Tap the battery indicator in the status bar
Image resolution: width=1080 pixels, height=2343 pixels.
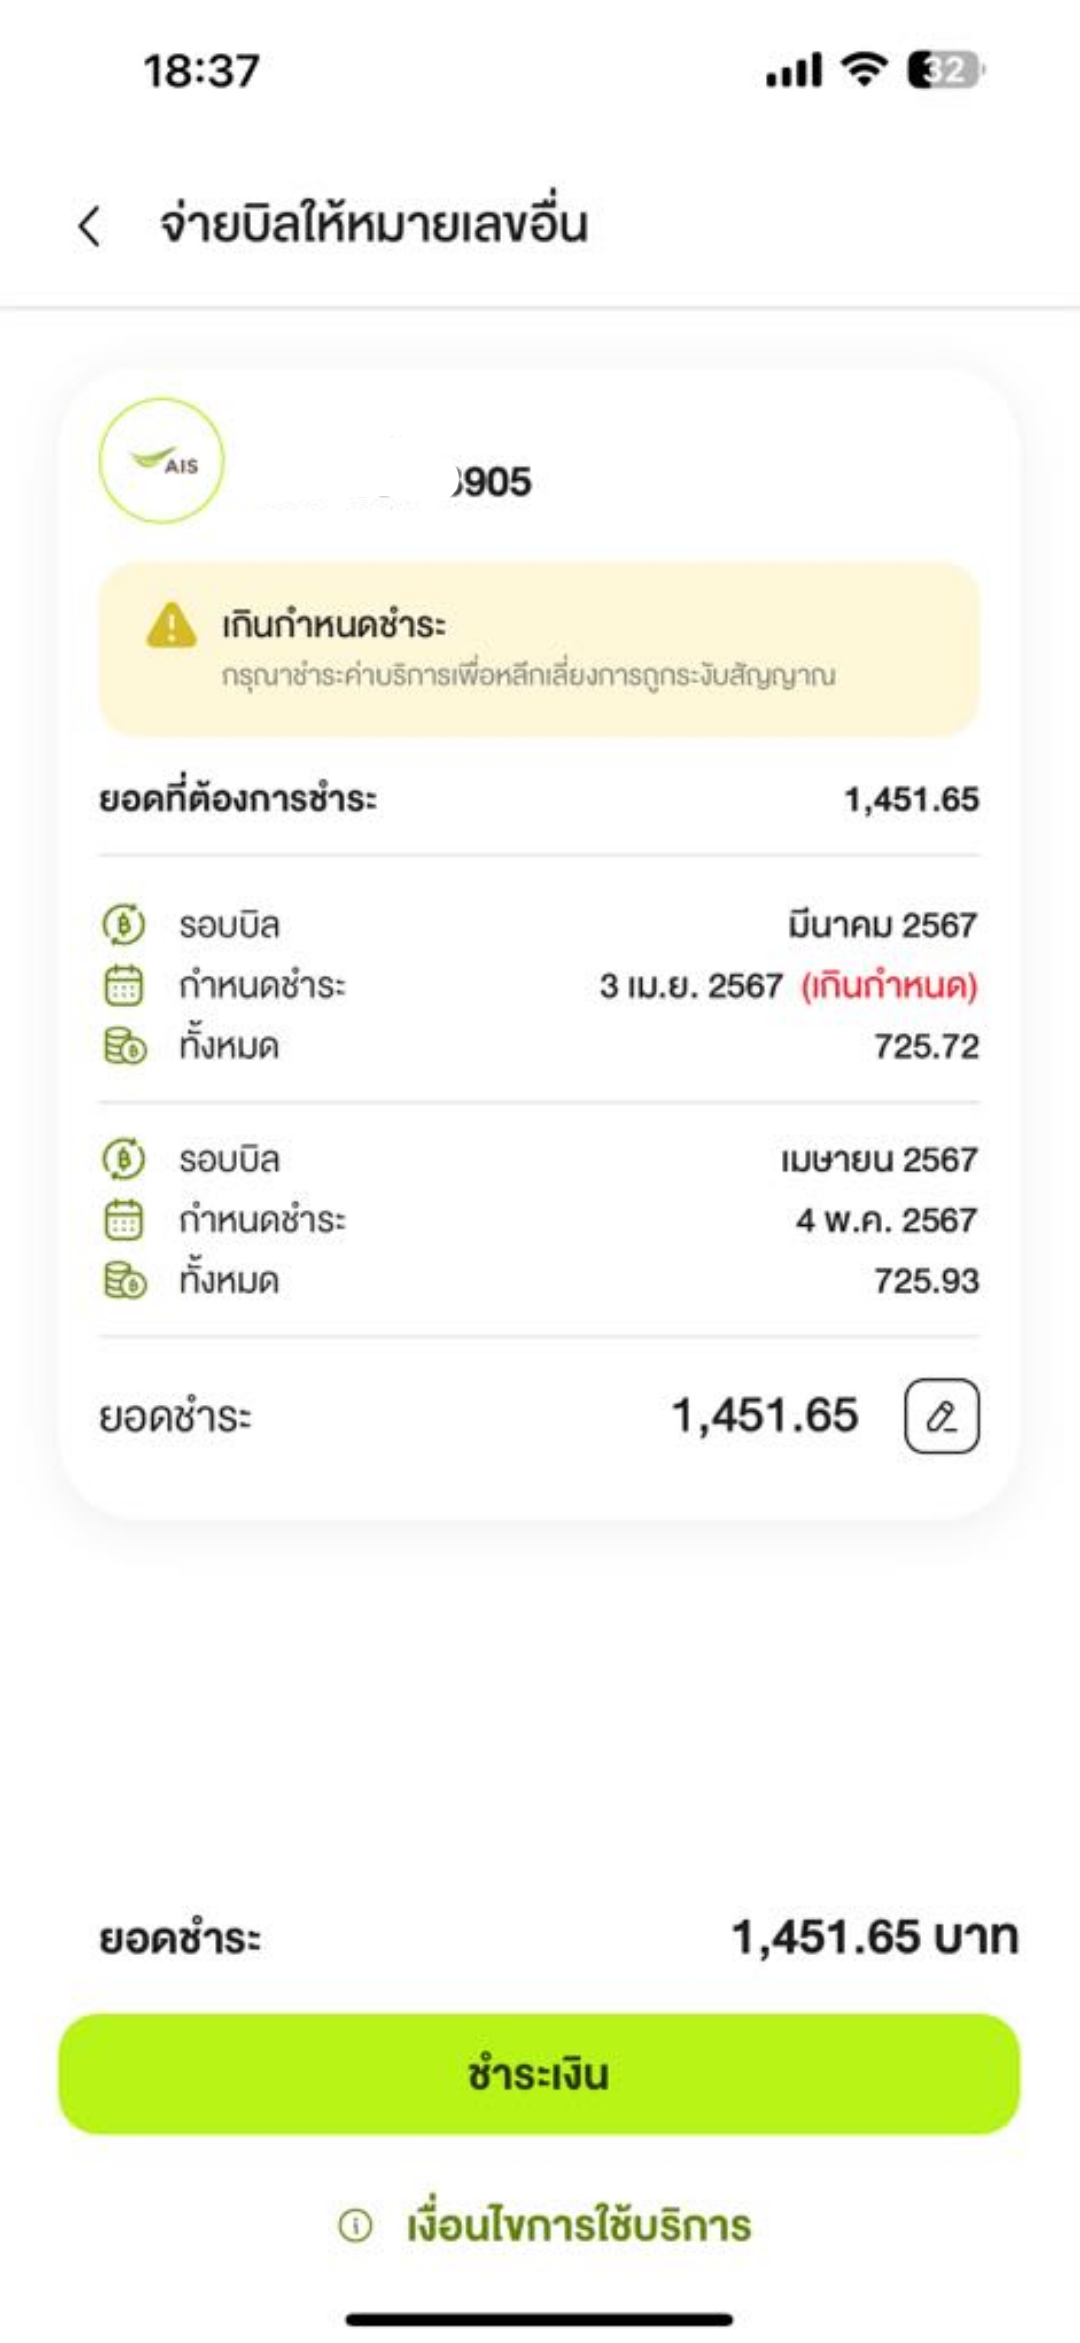coord(944,71)
